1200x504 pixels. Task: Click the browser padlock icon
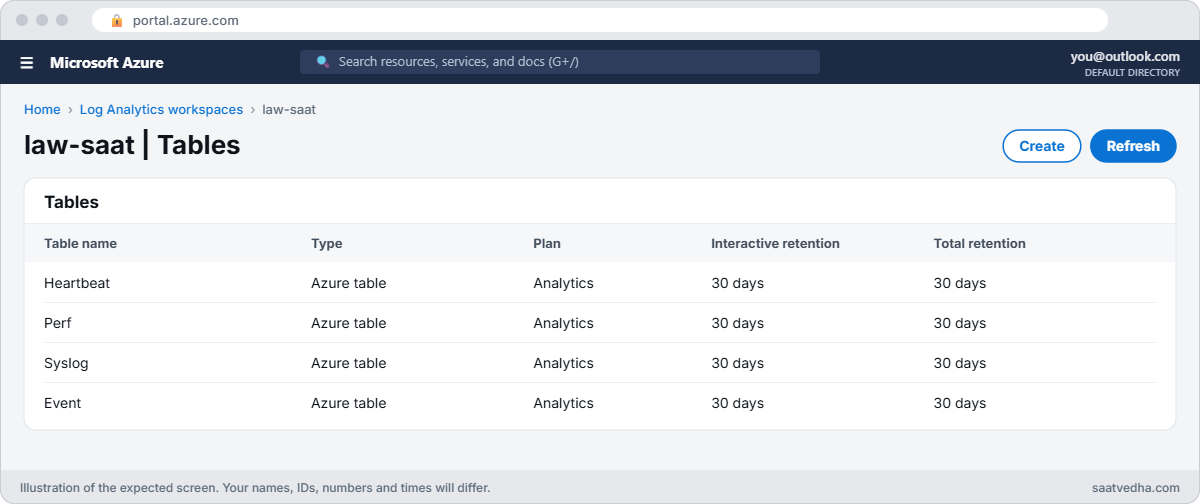(117, 20)
